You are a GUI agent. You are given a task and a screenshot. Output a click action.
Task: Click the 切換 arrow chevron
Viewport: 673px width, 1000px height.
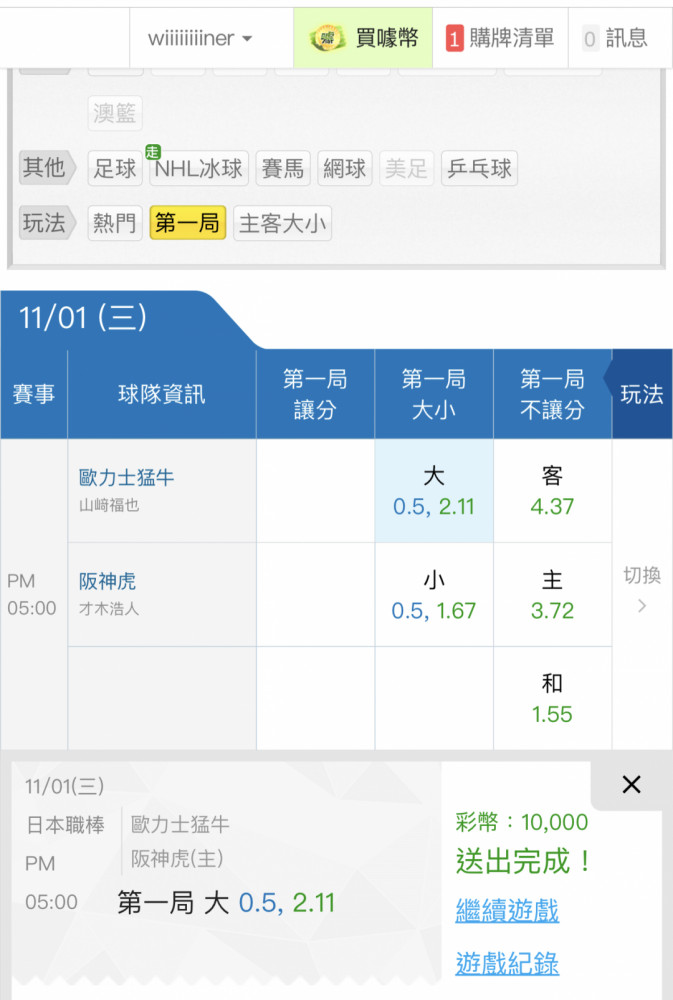pos(642,606)
